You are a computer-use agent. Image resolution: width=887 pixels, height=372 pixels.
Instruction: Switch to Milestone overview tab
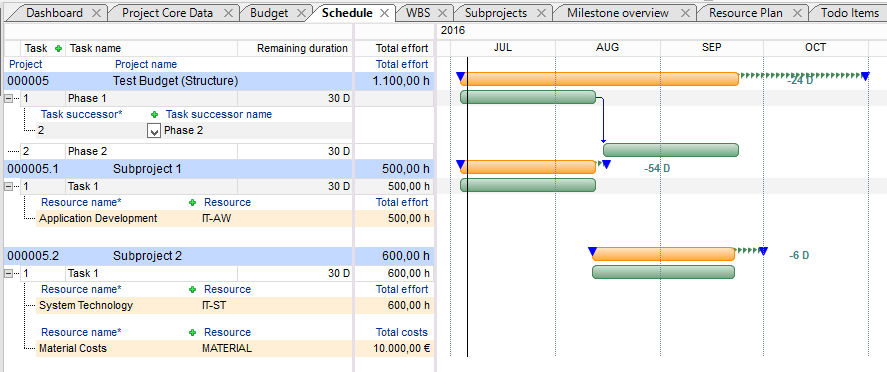[x=618, y=13]
